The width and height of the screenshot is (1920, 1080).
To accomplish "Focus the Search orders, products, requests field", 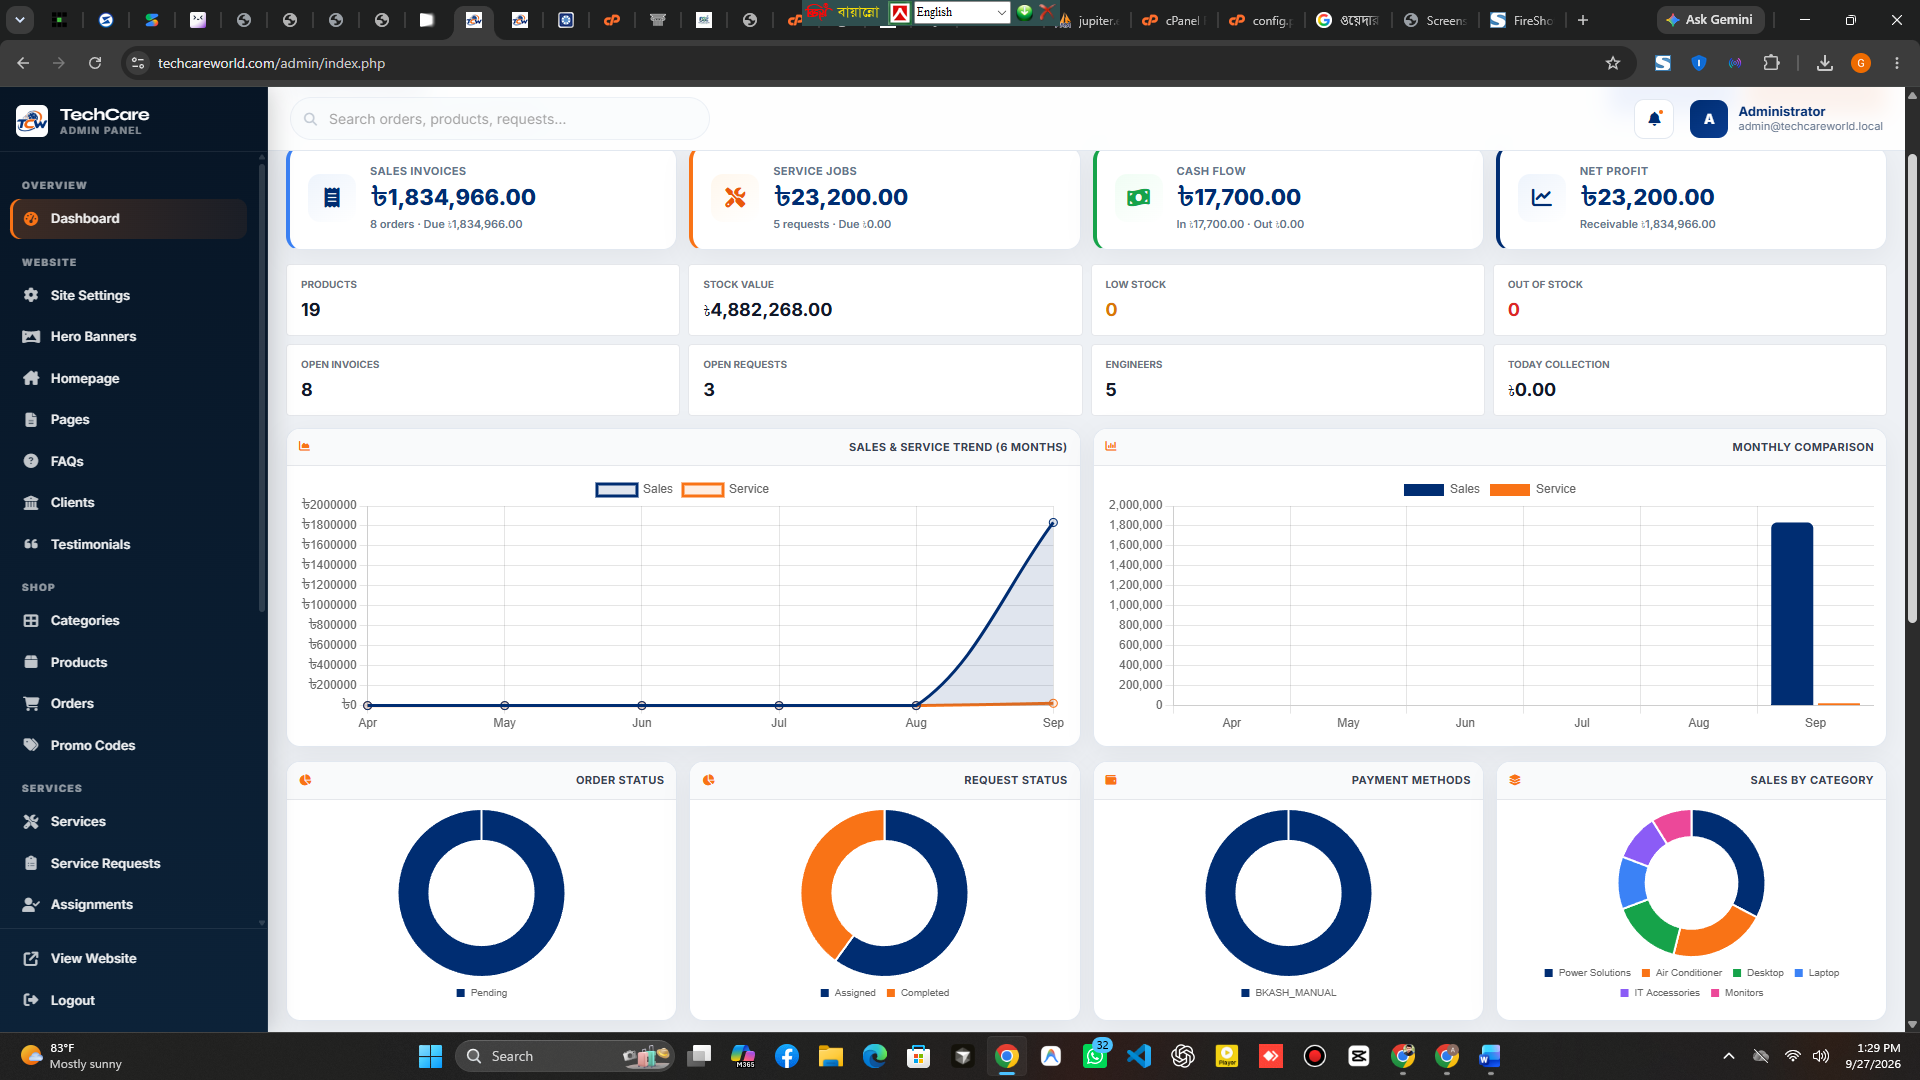I will 500,119.
